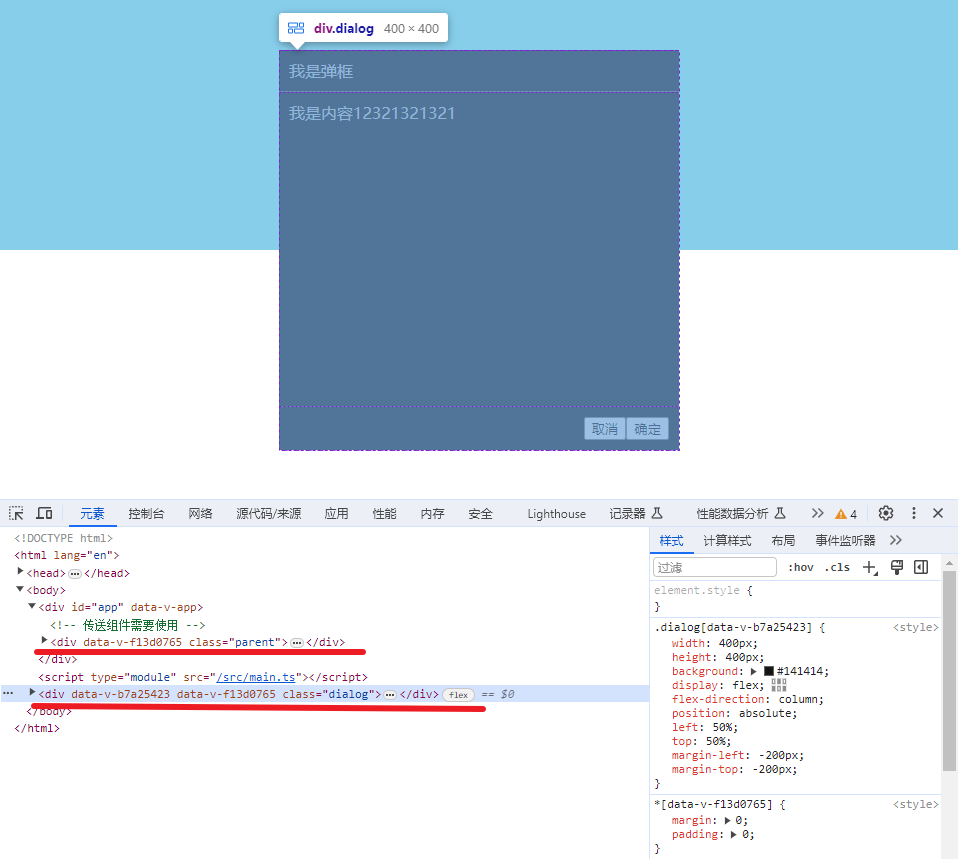Open the 内存 tab

point(432,514)
